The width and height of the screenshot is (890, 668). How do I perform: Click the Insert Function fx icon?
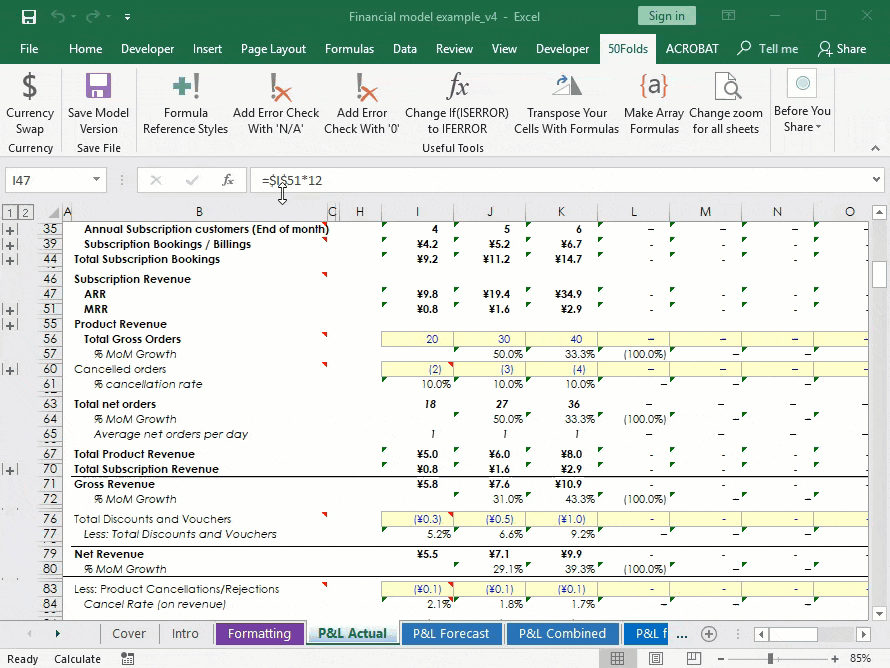pyautogui.click(x=228, y=180)
